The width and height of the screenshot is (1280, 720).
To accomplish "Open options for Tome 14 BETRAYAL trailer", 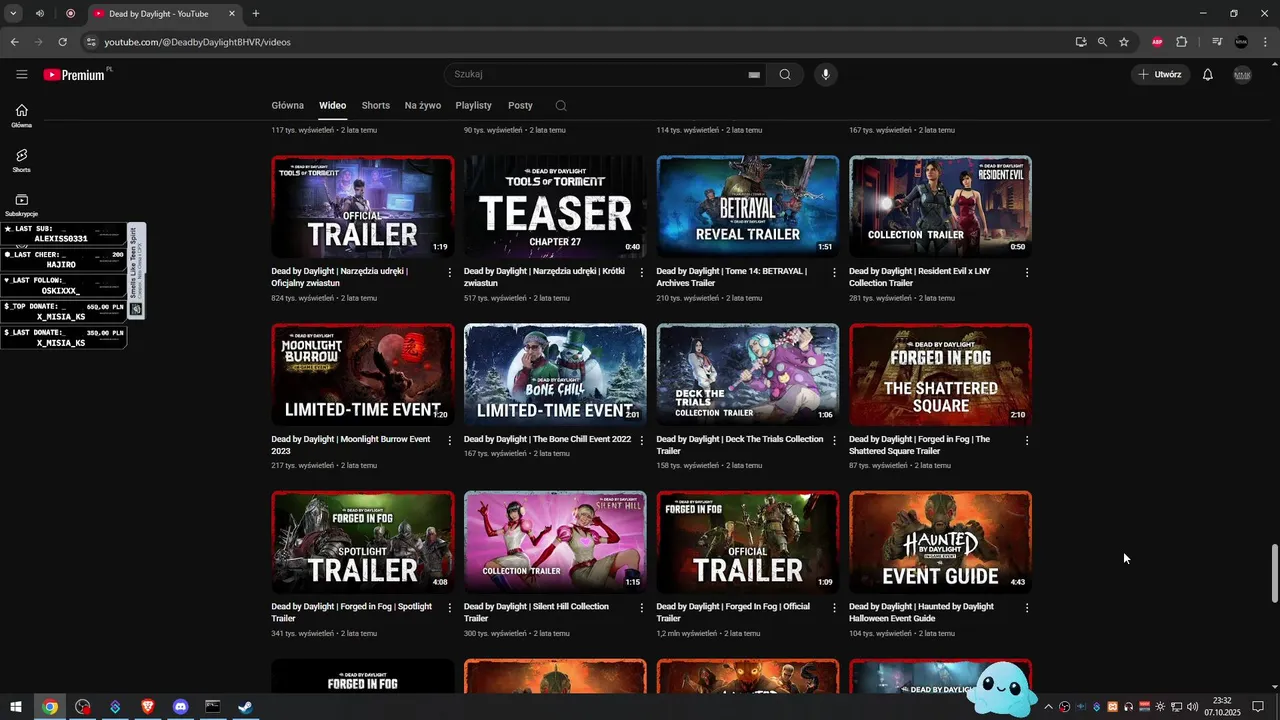I will pyautogui.click(x=834, y=272).
